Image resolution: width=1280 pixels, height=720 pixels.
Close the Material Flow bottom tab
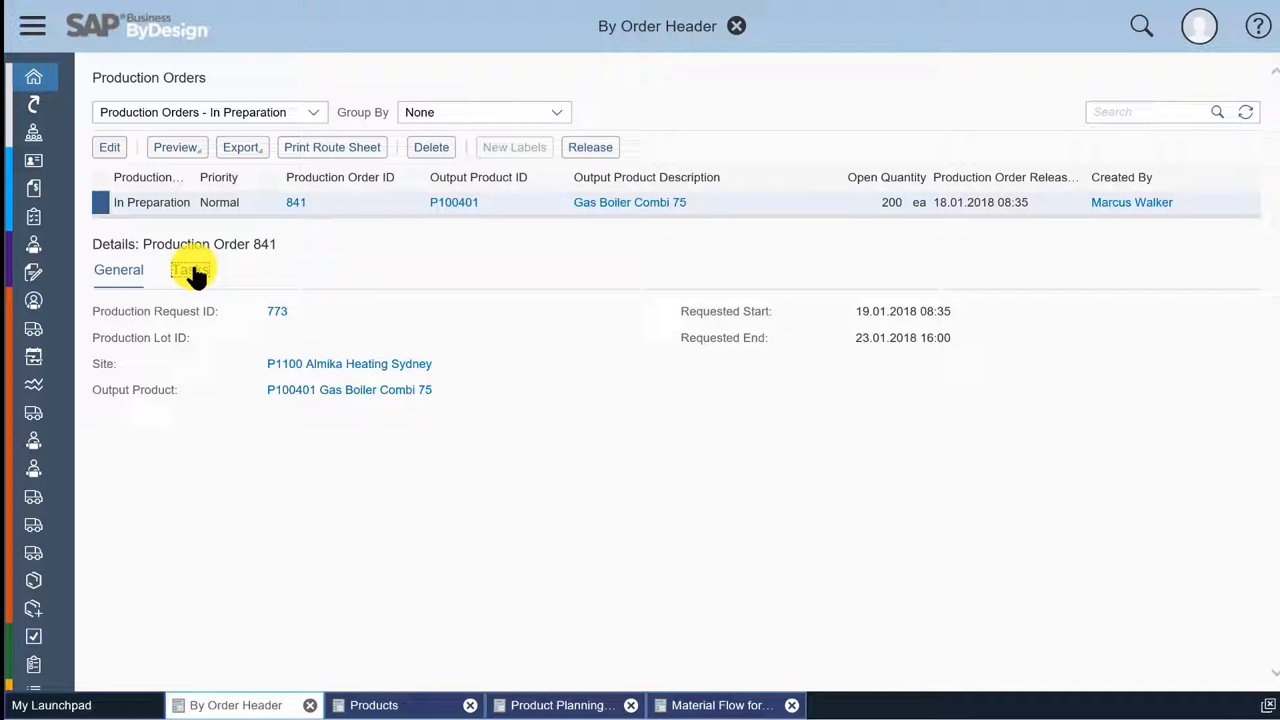tap(792, 705)
